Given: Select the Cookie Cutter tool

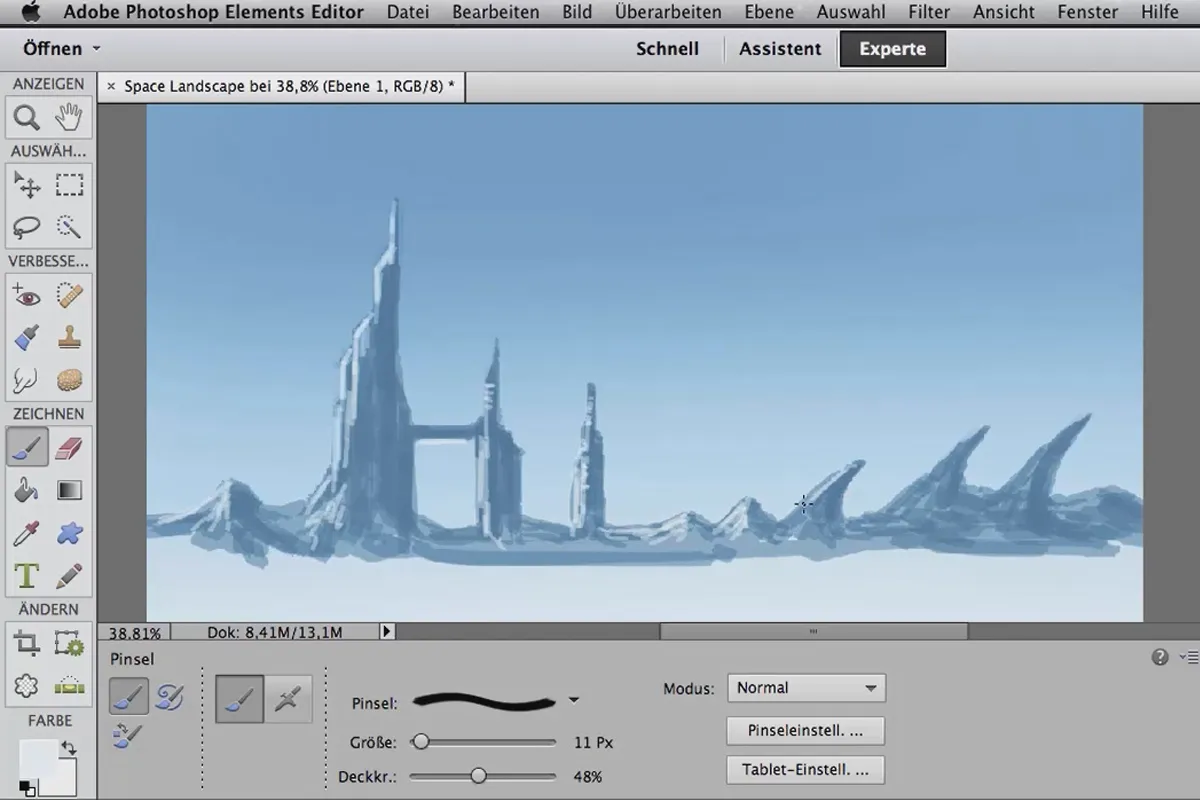Looking at the screenshot, I should click(27, 686).
